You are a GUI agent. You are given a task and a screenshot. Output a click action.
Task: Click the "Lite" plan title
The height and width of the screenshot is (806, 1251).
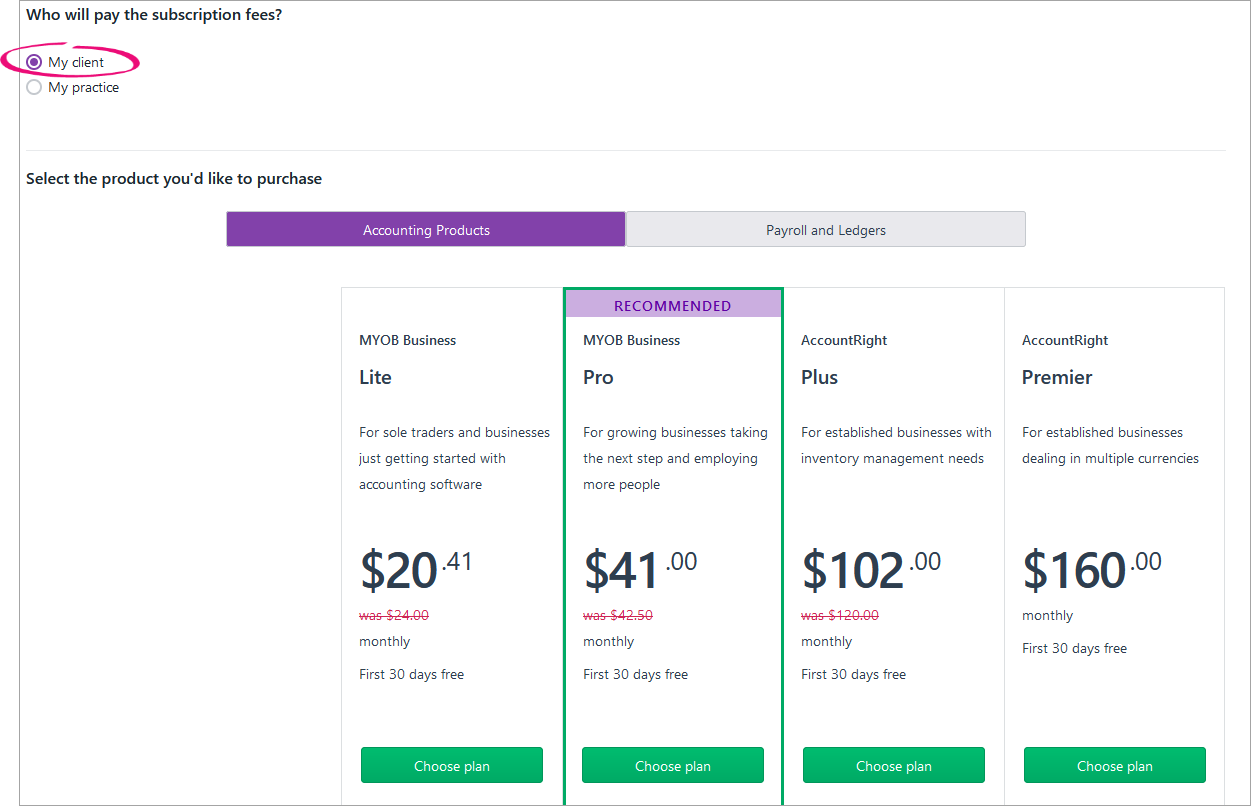click(x=376, y=378)
